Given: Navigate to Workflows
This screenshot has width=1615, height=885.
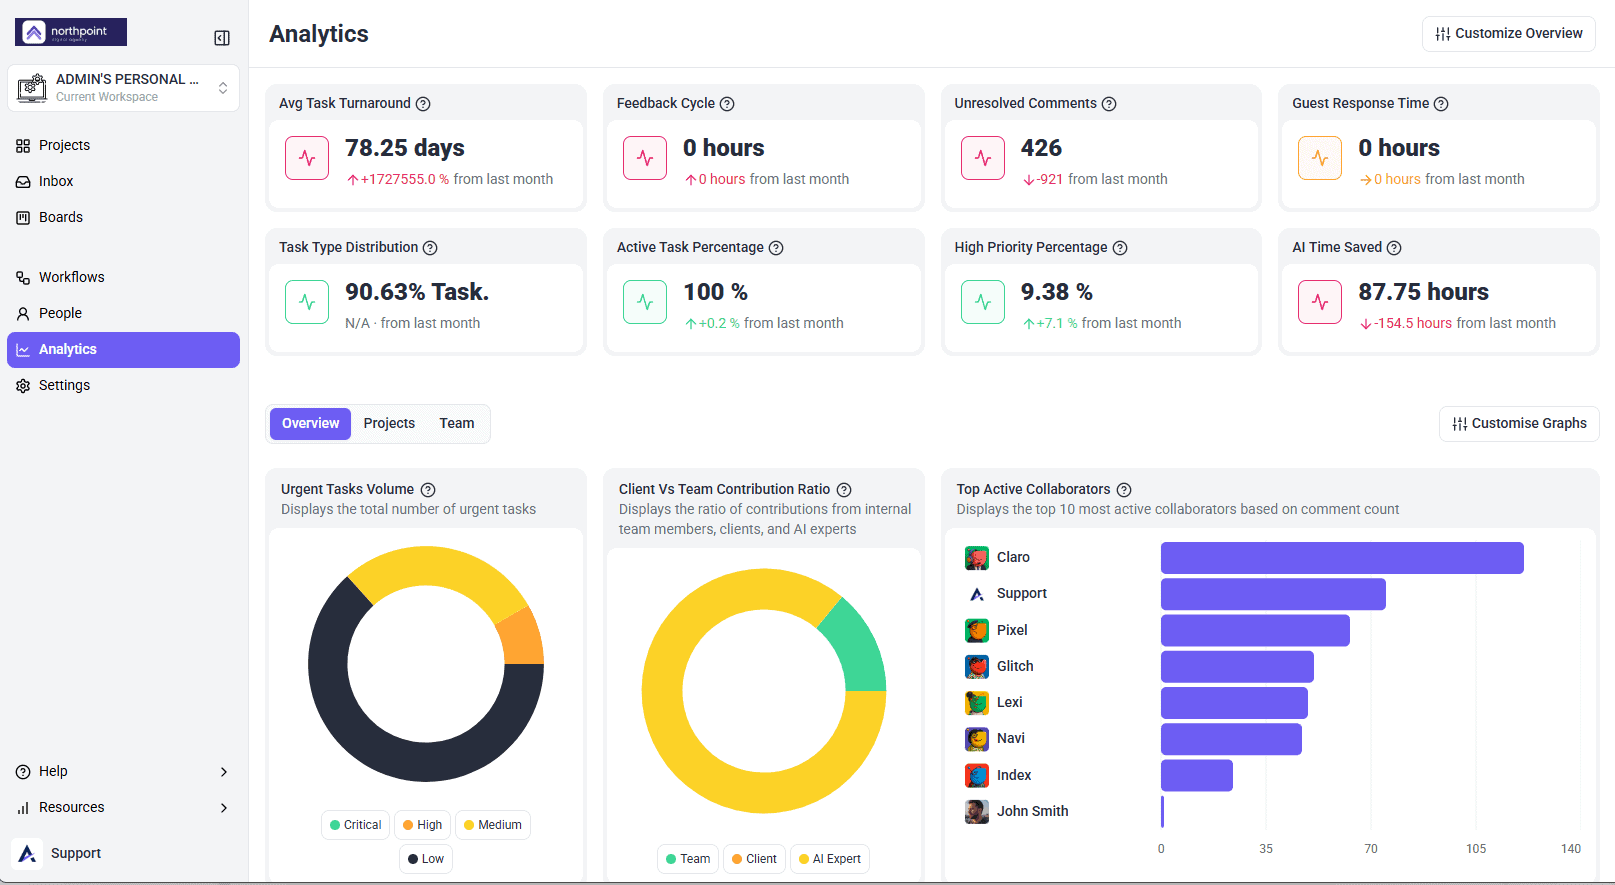Looking at the screenshot, I should click(x=123, y=278).
